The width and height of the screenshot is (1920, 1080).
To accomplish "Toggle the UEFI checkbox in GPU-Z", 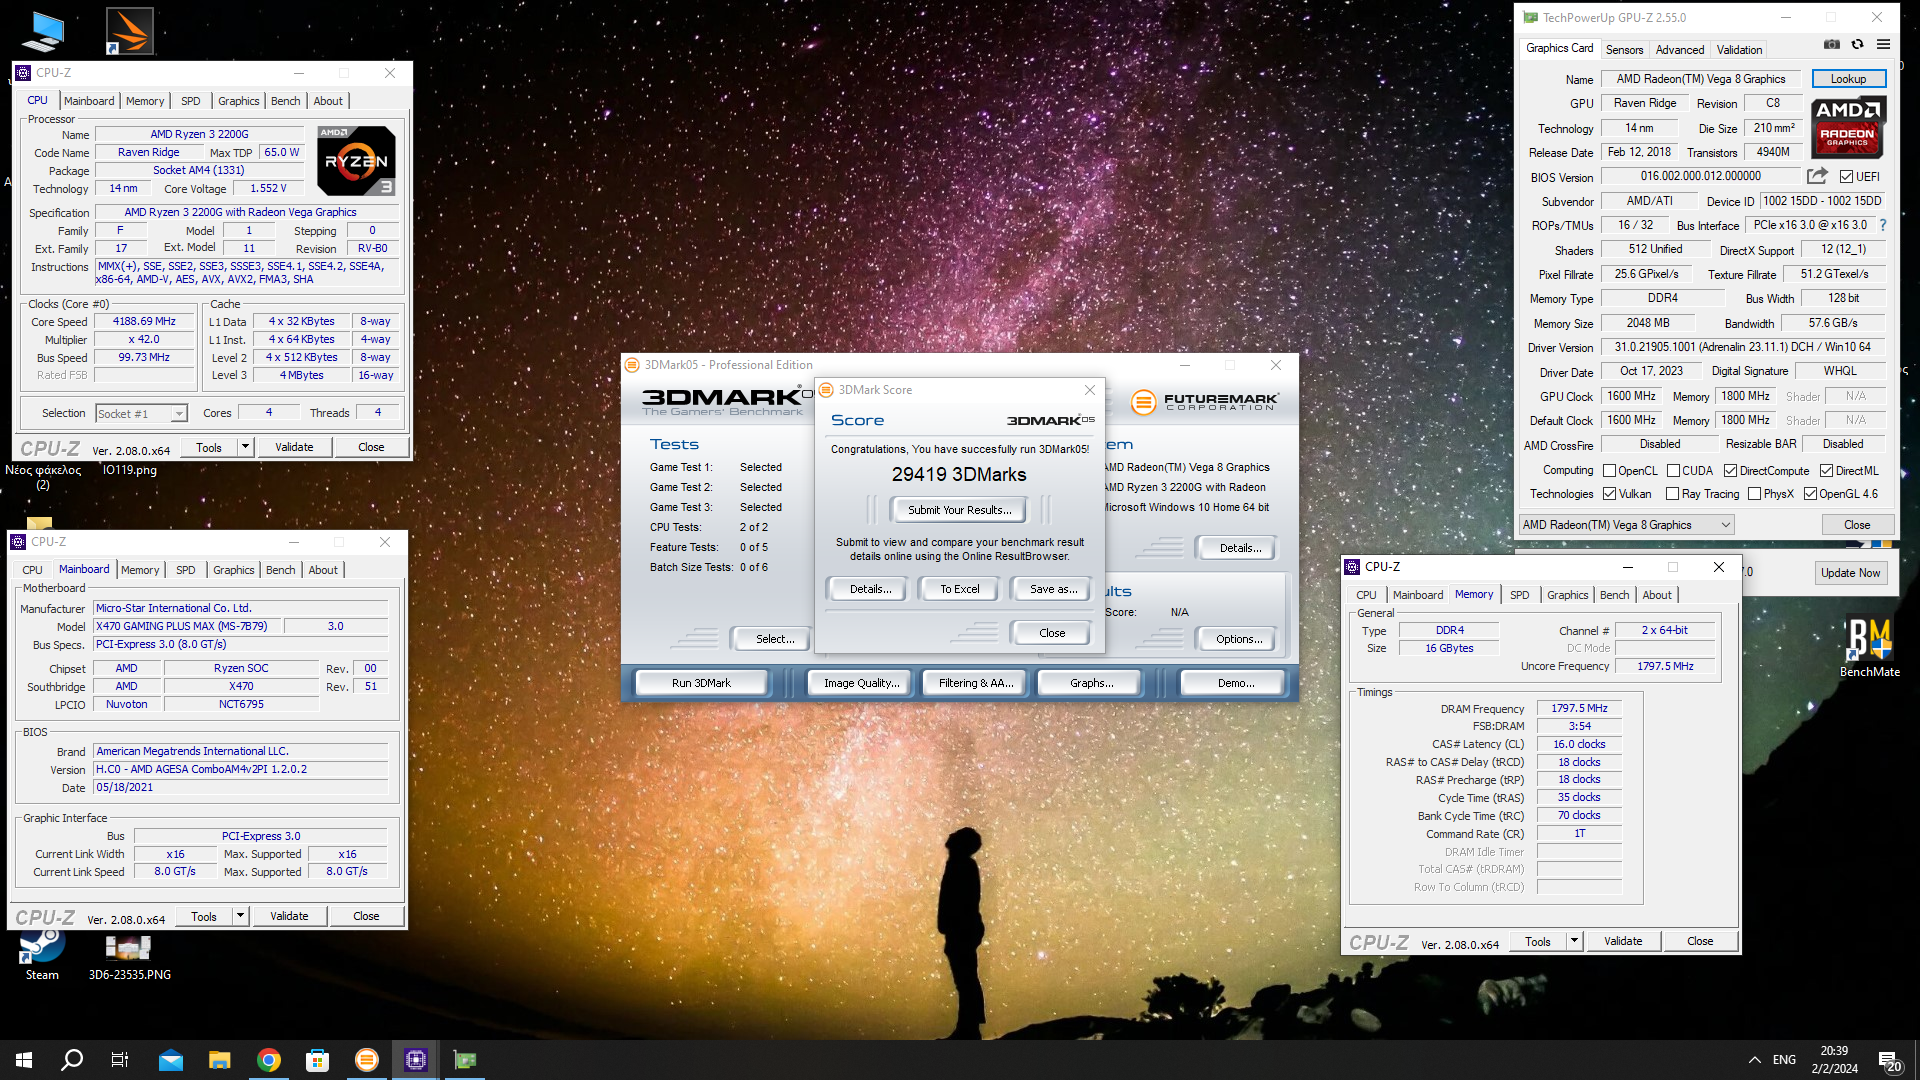I will tap(1846, 177).
